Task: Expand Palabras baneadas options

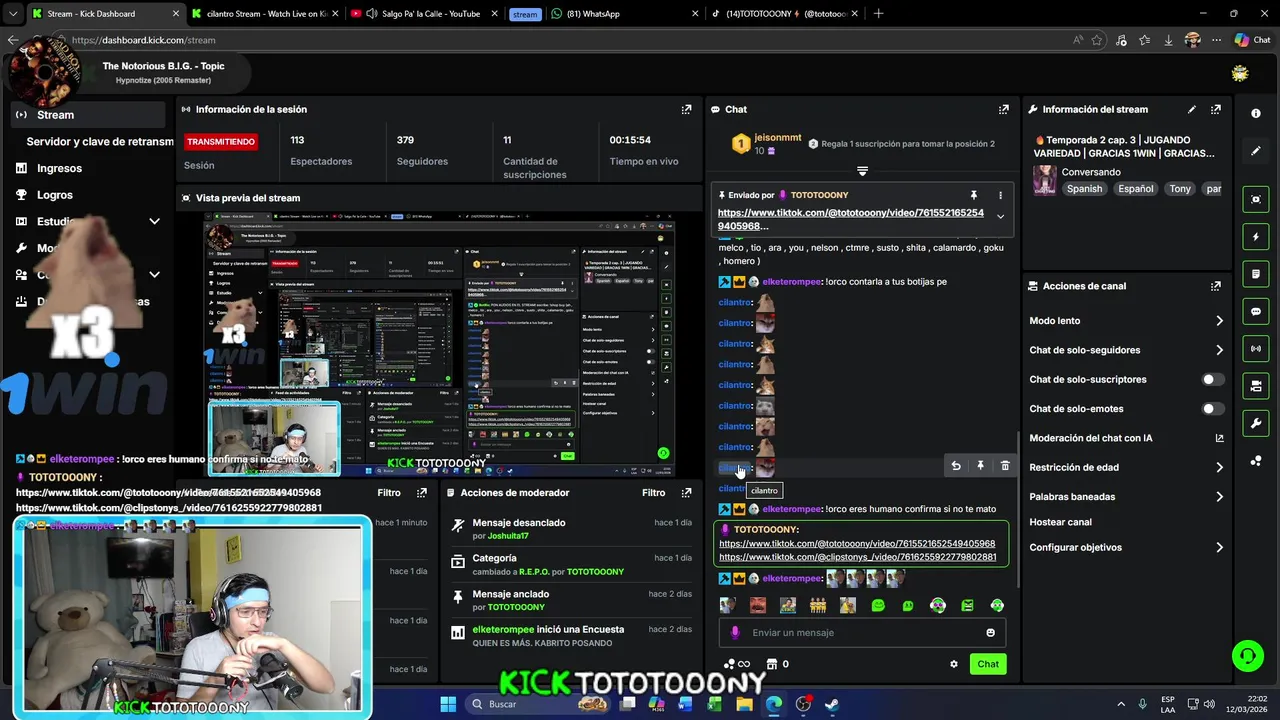Action: pyautogui.click(x=1219, y=497)
